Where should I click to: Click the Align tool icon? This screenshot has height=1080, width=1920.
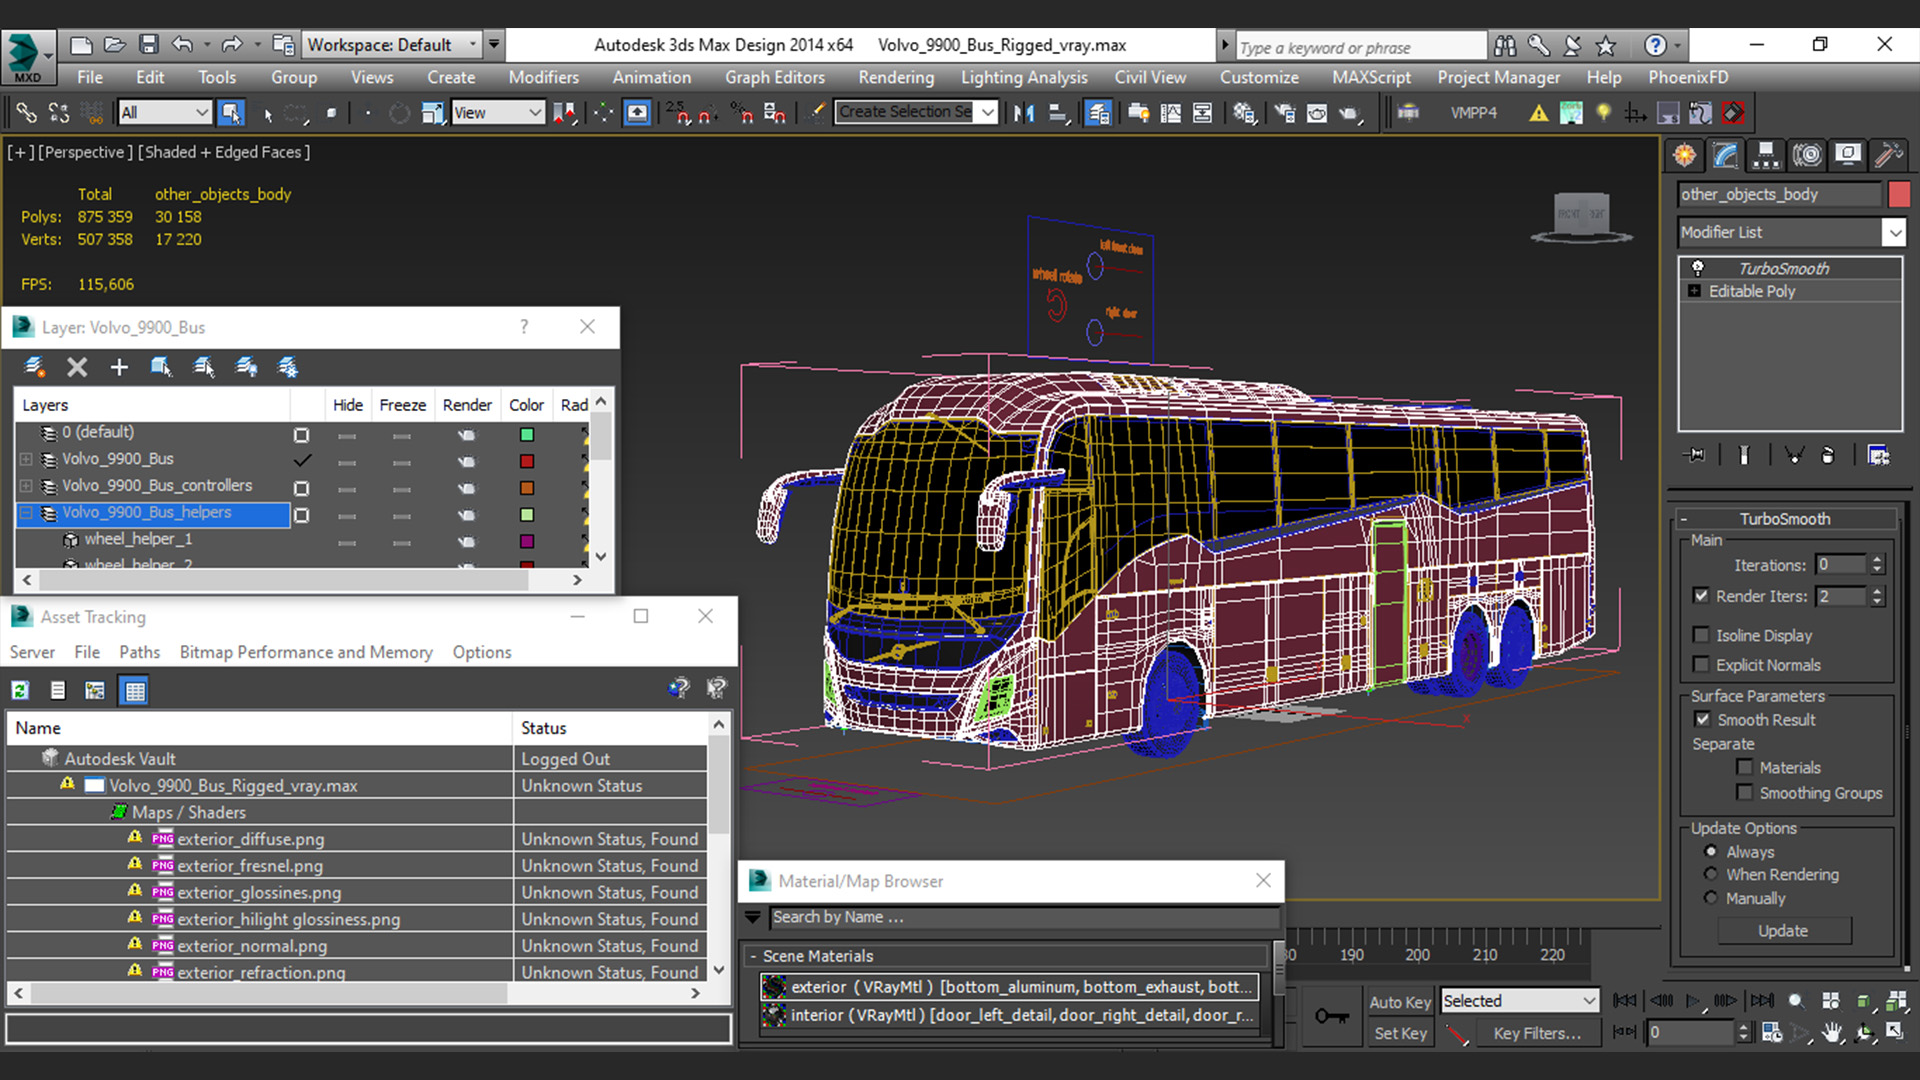point(1058,113)
